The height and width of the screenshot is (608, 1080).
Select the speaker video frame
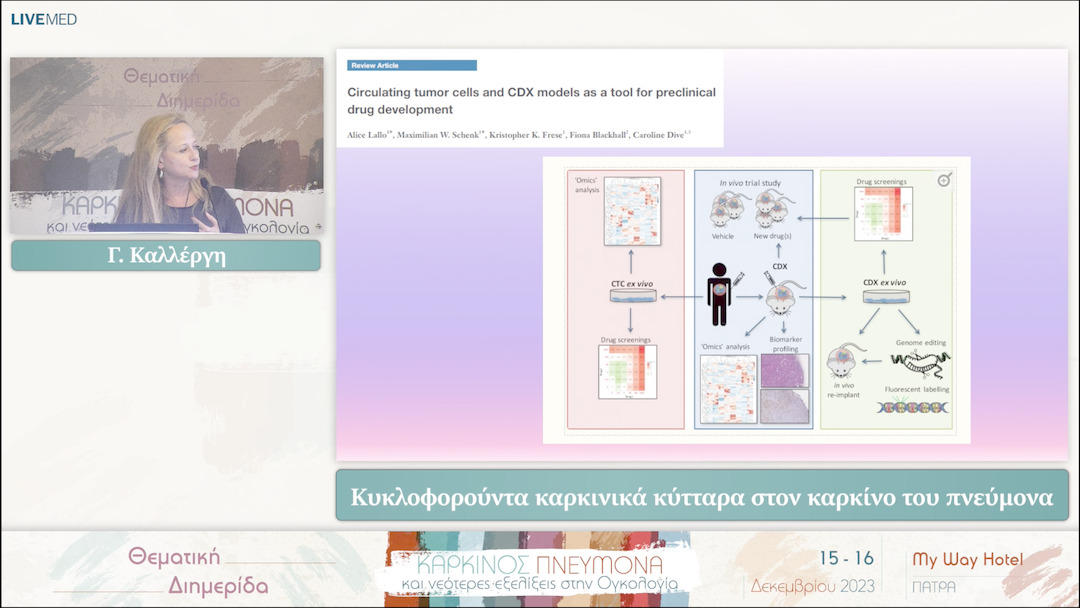166,145
